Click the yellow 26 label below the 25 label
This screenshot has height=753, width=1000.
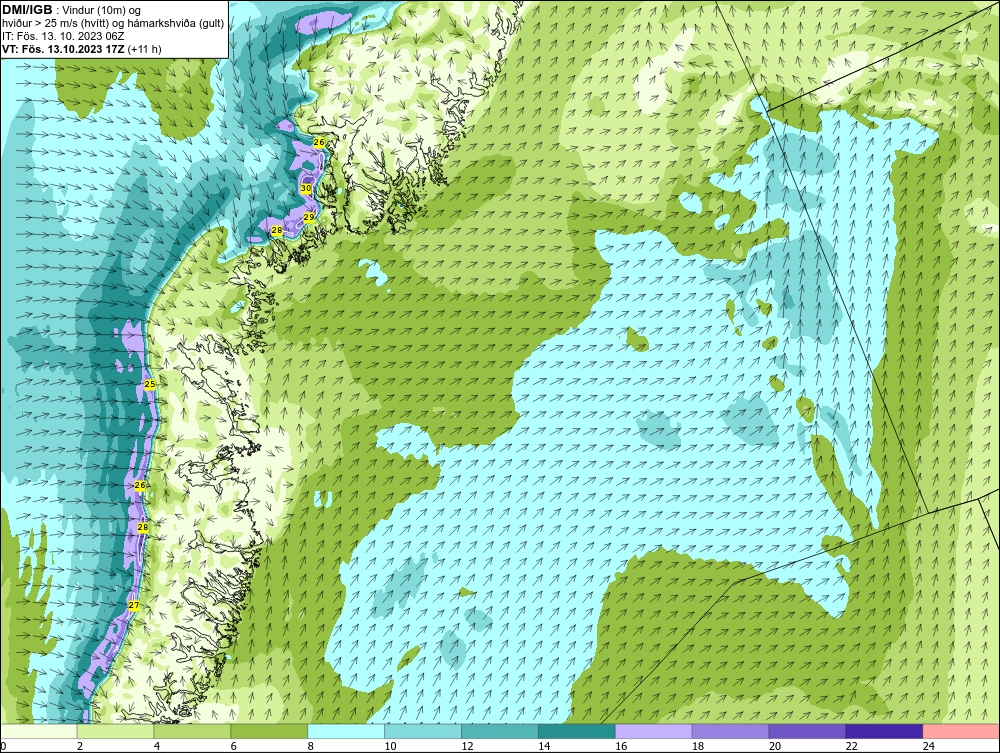pyautogui.click(x=140, y=485)
